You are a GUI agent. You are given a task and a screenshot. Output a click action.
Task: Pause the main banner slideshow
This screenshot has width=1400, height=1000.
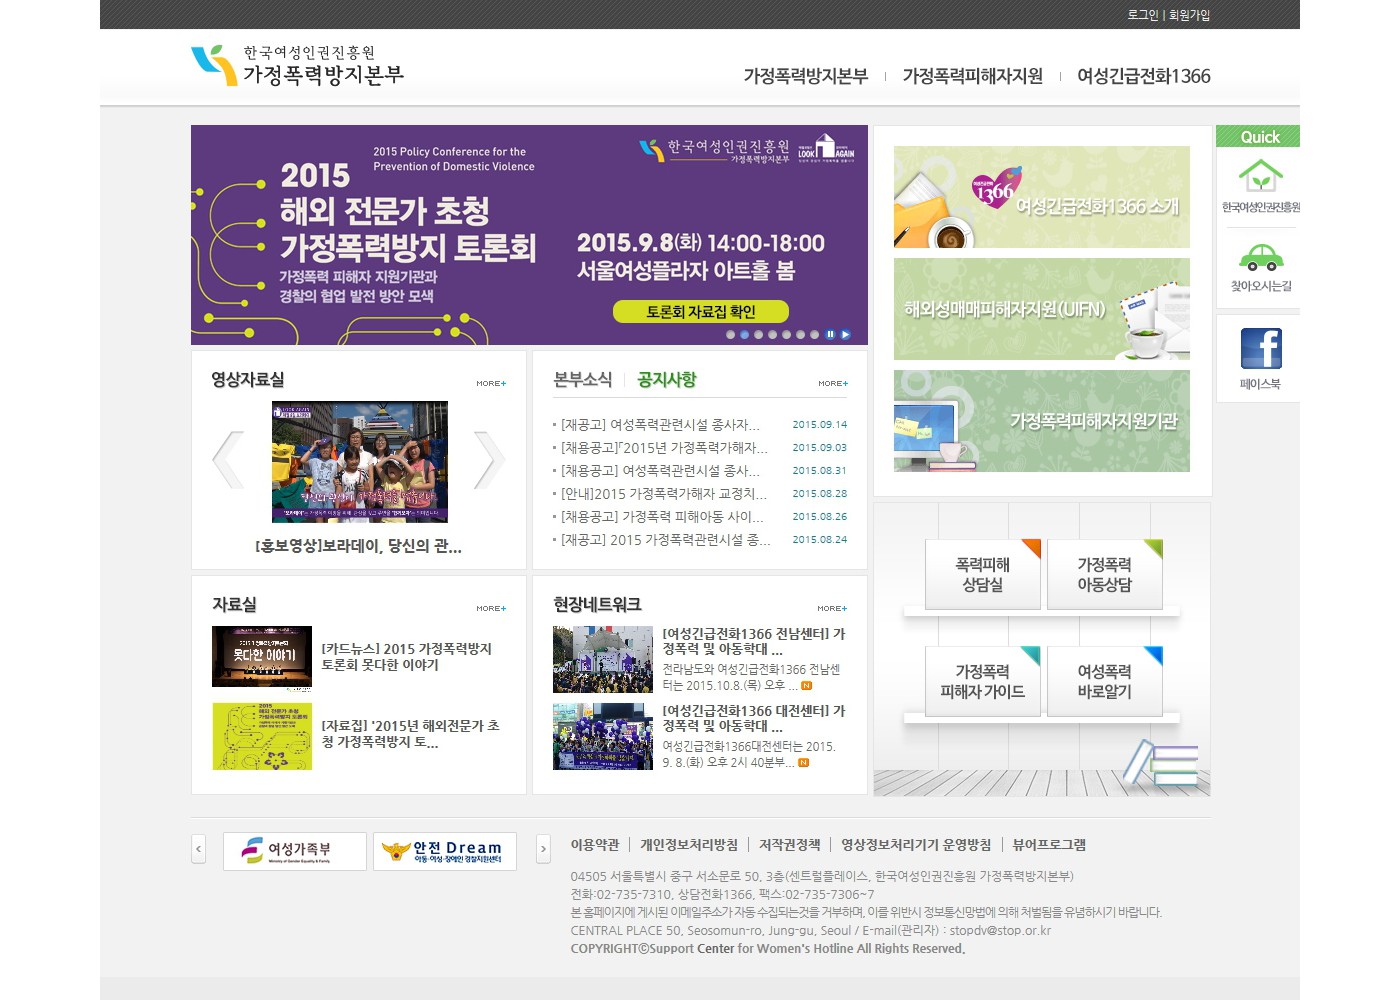tap(830, 335)
